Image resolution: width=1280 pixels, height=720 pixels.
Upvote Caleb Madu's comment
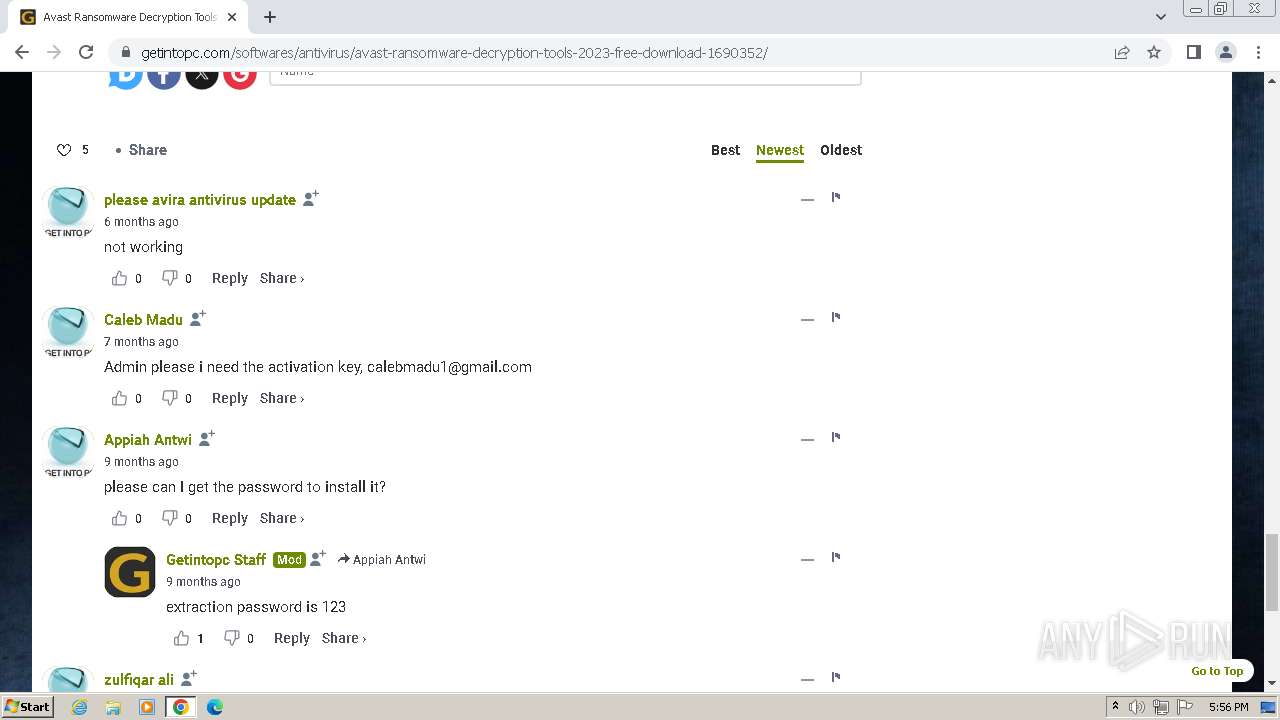click(x=120, y=398)
